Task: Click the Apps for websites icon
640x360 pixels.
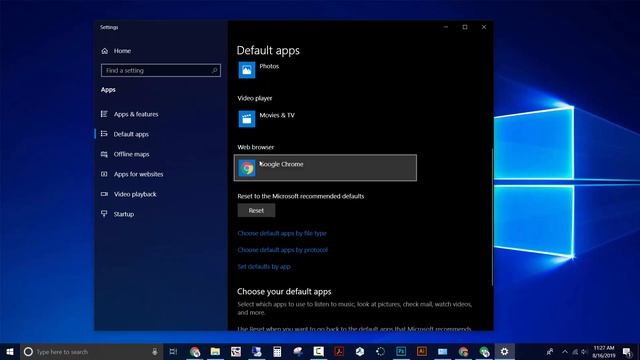Action: pyautogui.click(x=104, y=174)
